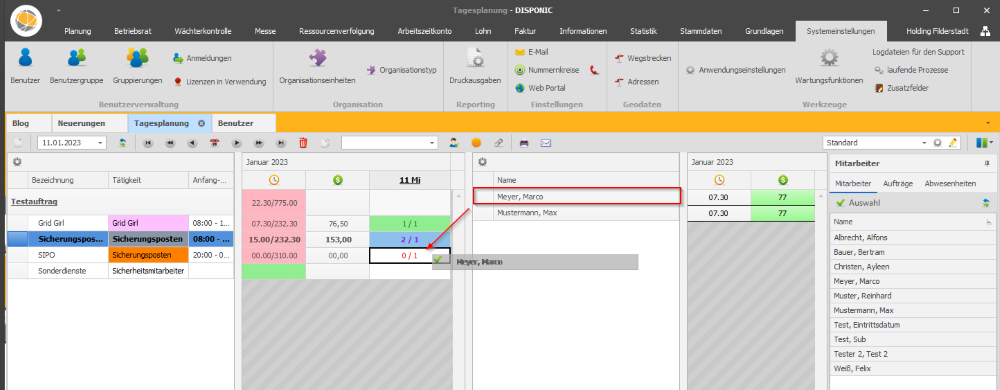This screenshot has height=390, width=1000.
Task: Open Organisationstyp in the ribbon
Action: (x=402, y=70)
